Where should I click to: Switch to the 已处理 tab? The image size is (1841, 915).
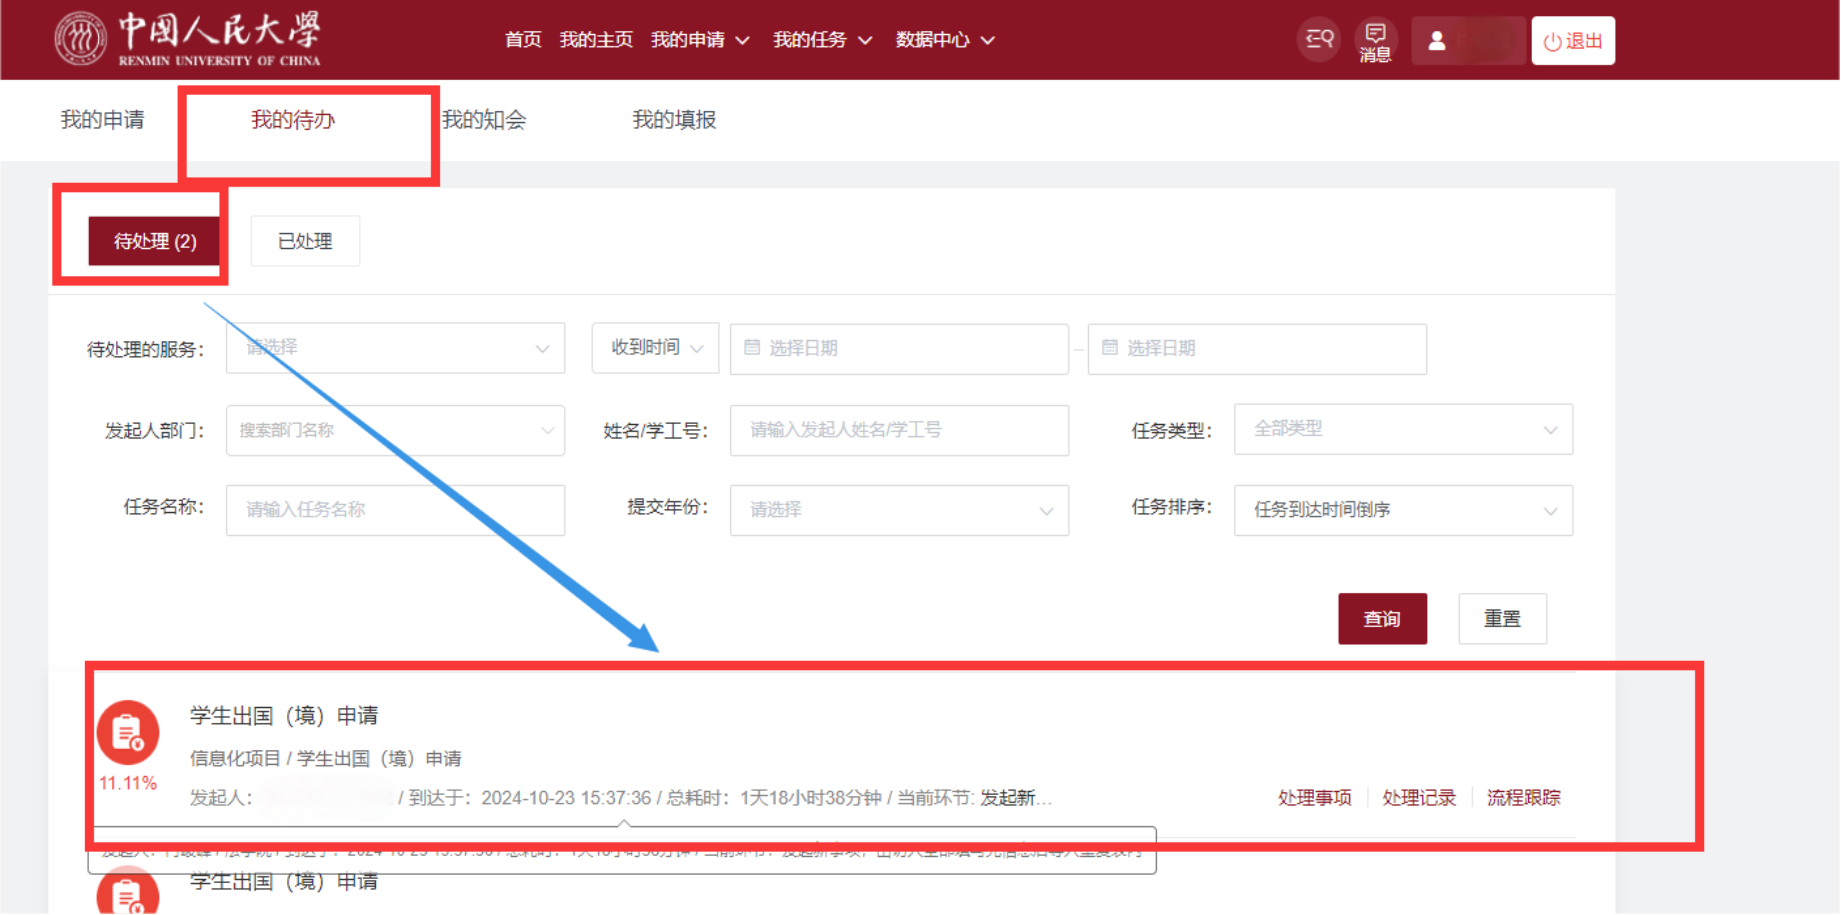pyautogui.click(x=305, y=241)
